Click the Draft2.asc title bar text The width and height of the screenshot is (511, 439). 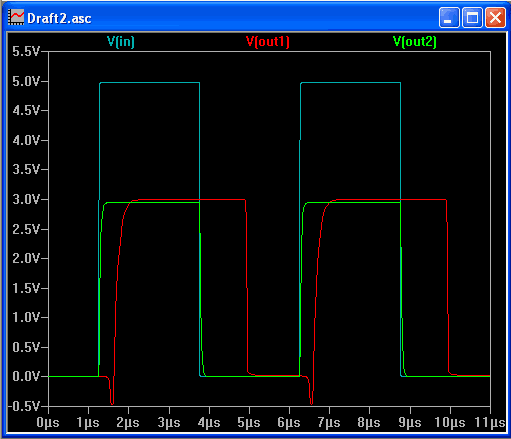click(x=59, y=18)
